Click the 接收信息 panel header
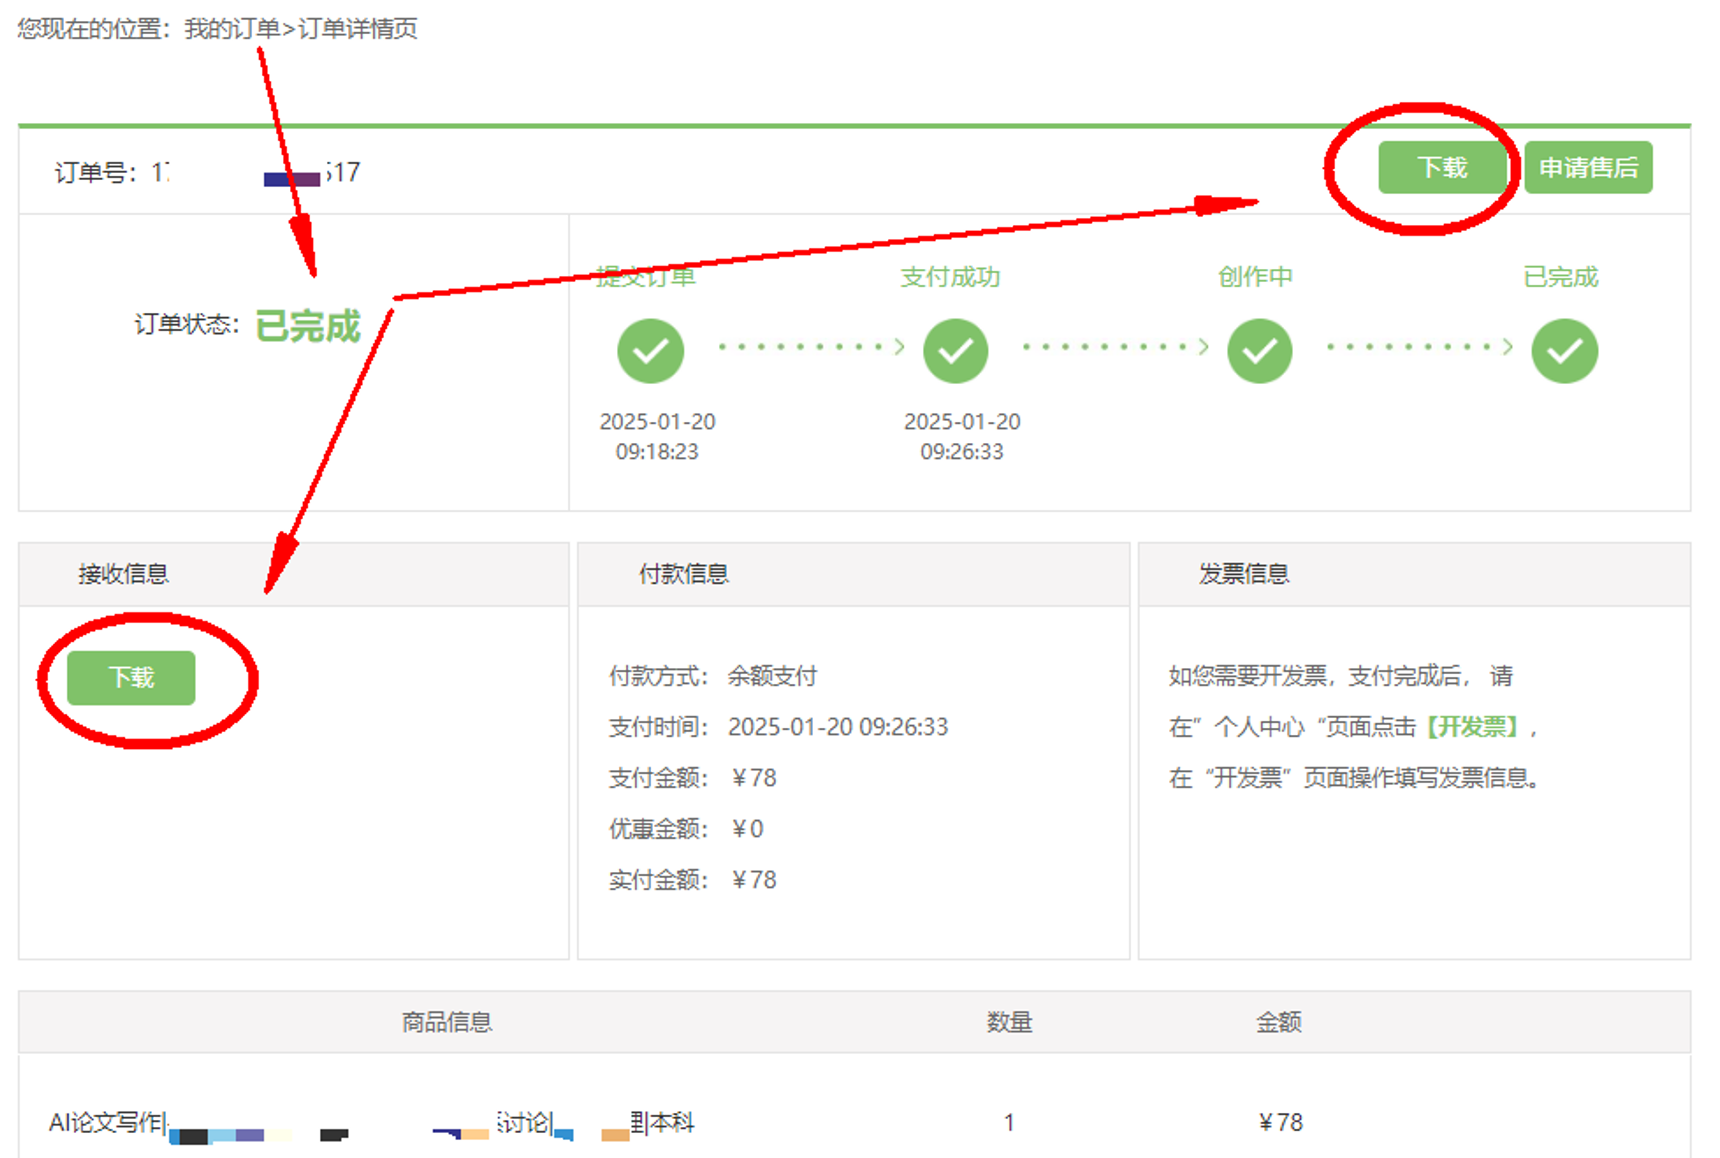The height and width of the screenshot is (1158, 1720). tap(294, 574)
